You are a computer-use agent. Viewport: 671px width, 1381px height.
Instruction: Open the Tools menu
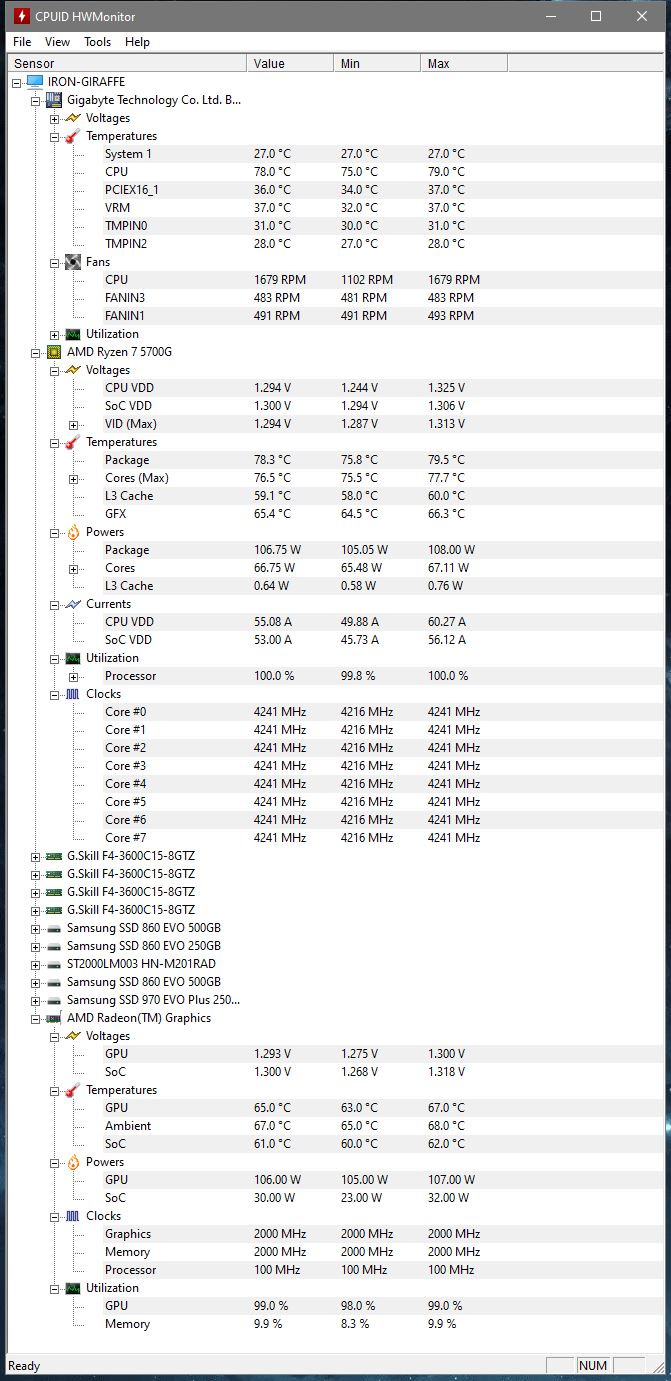pyautogui.click(x=98, y=42)
